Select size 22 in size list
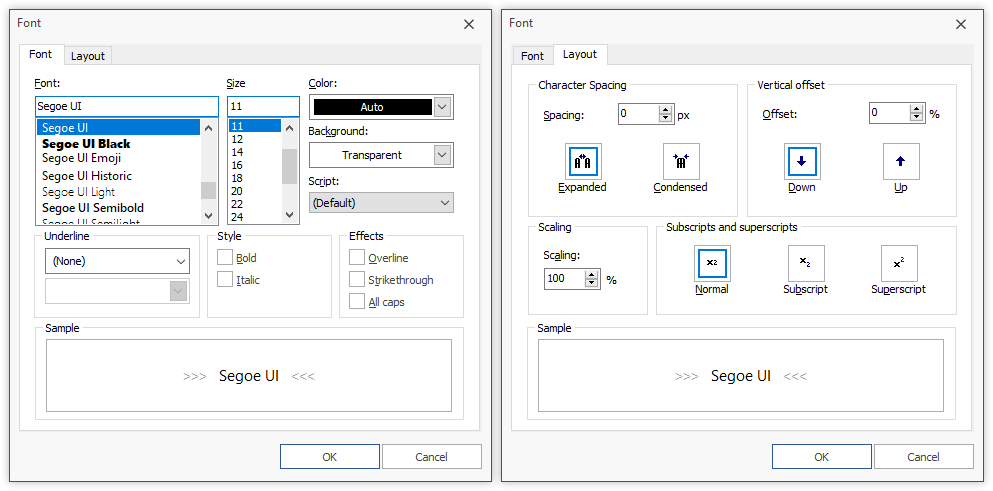Screen dimensions: 993x491 coord(255,204)
